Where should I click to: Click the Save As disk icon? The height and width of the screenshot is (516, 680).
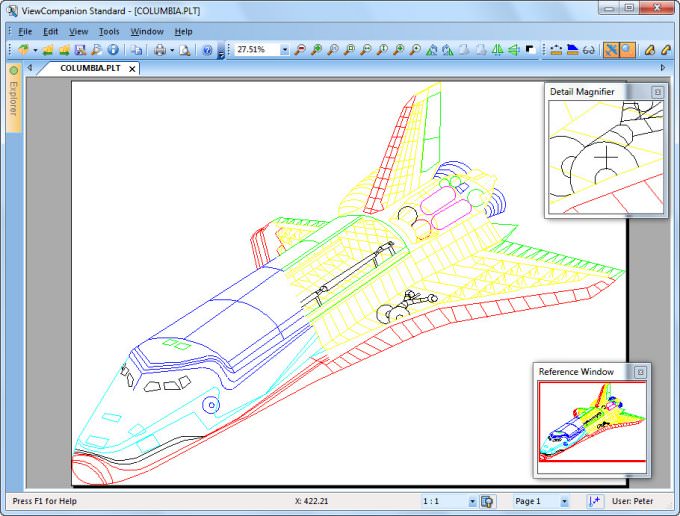tap(80, 50)
